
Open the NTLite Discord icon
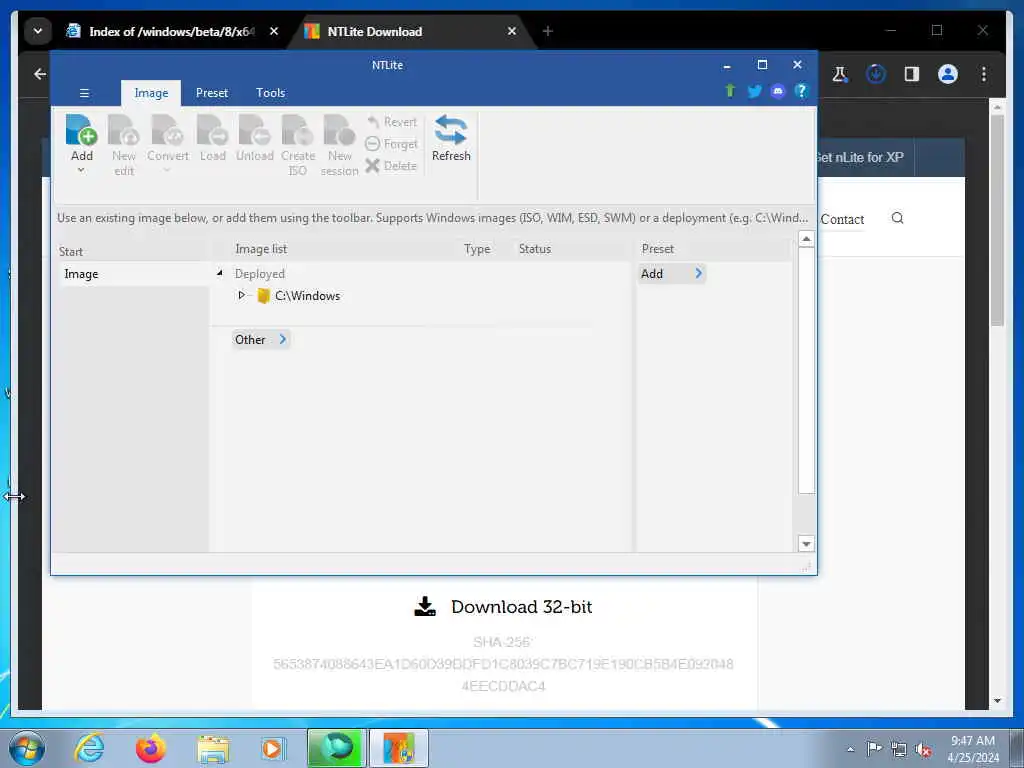[x=777, y=91]
